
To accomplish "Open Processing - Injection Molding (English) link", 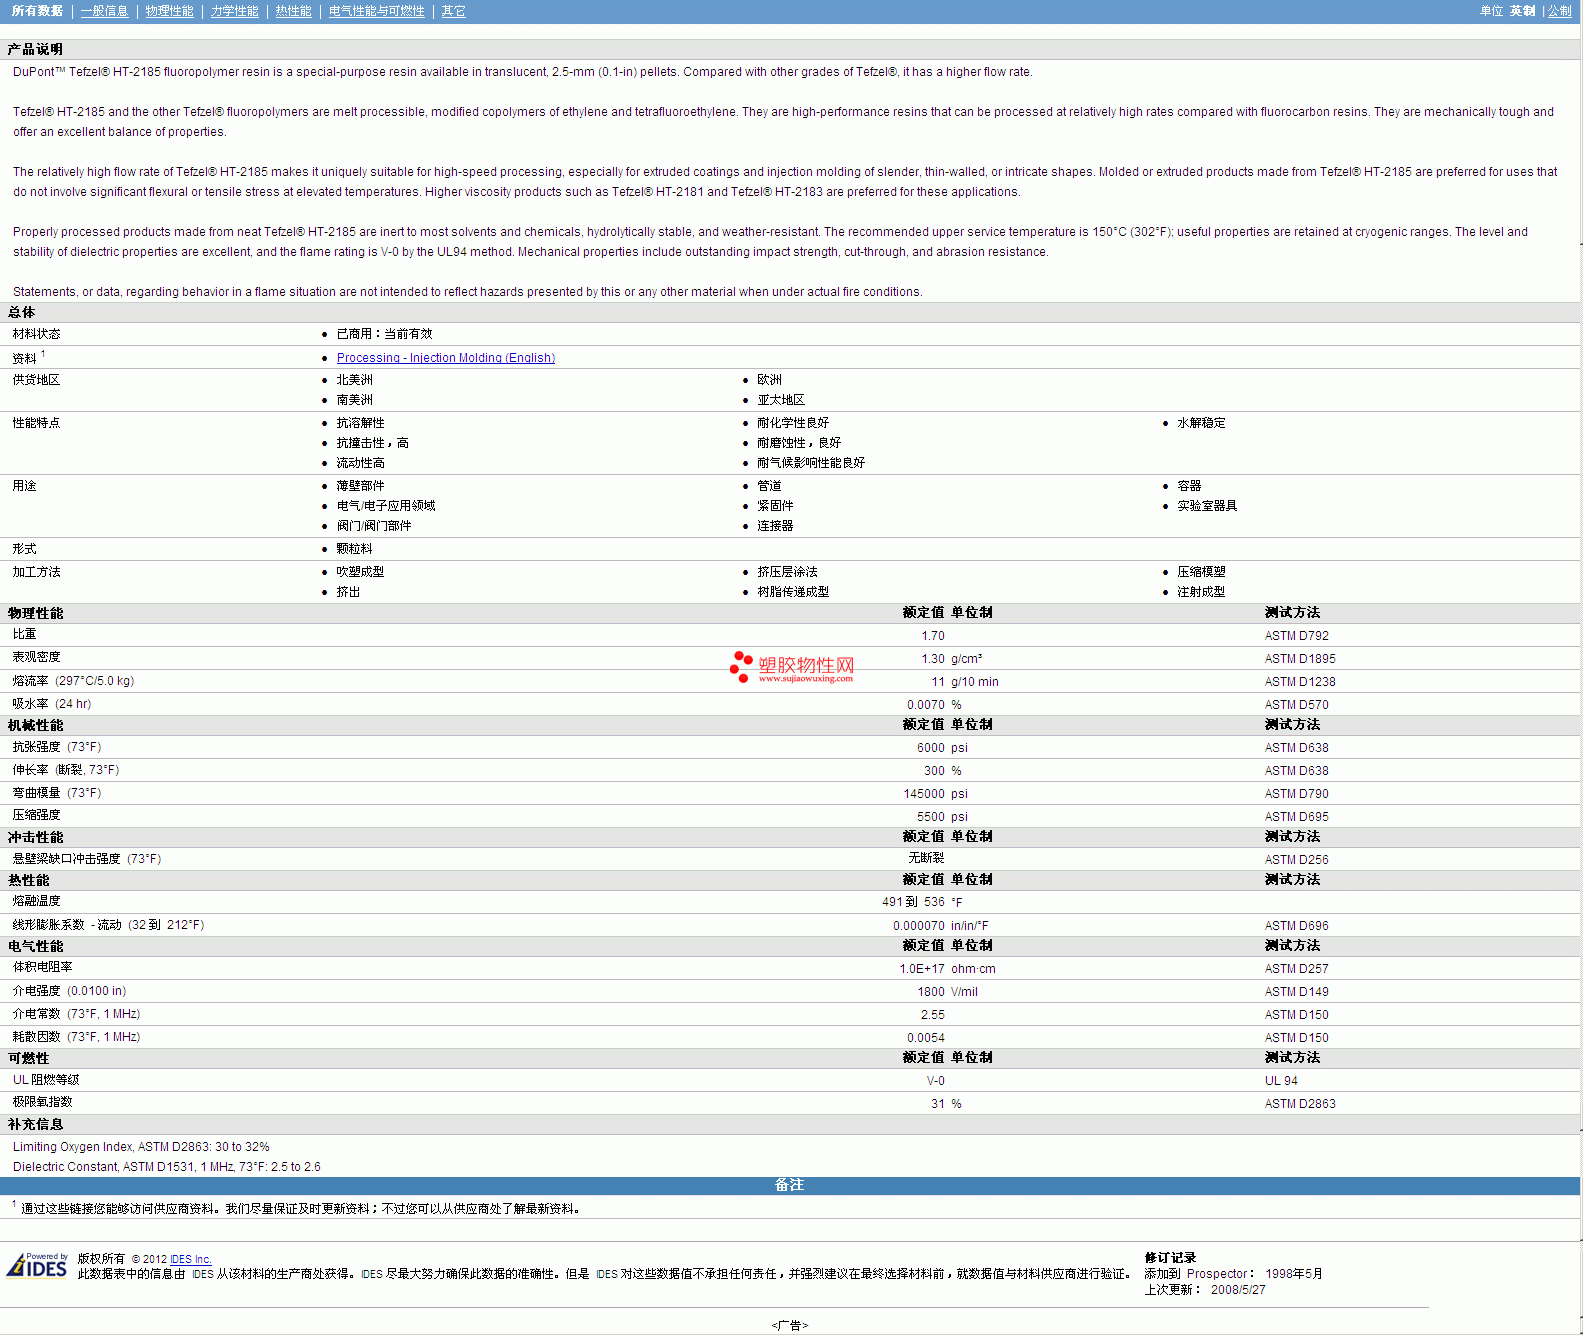I will (x=446, y=358).
